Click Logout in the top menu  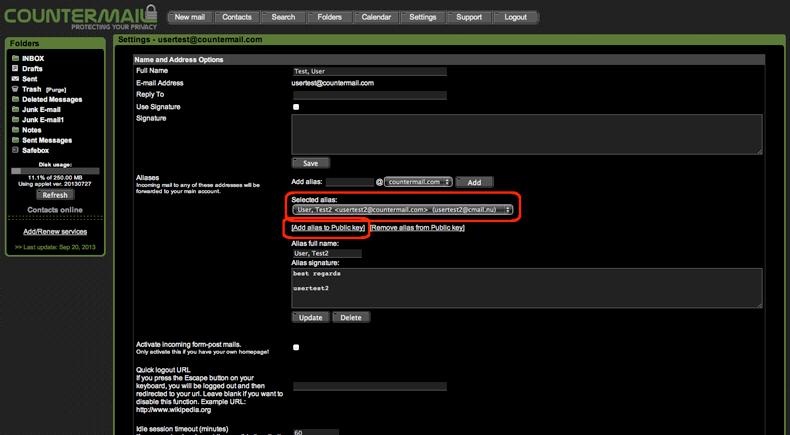[x=515, y=17]
